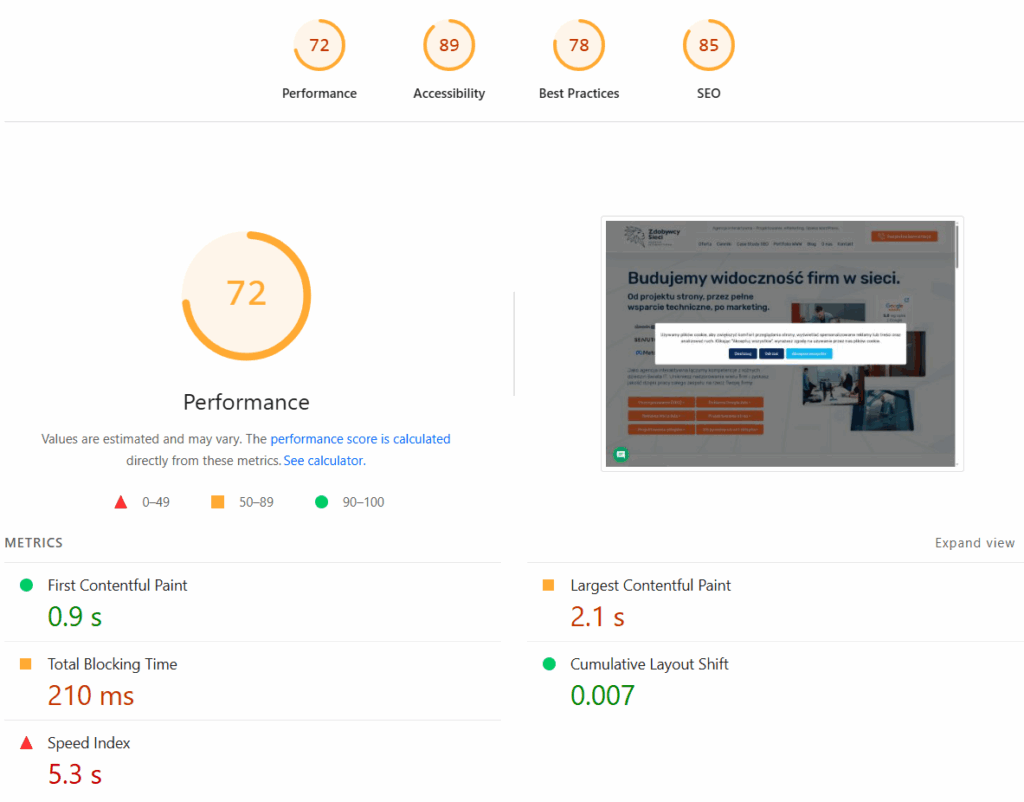This screenshot has width=1024, height=802.
Task: Open the Expand view option
Action: pos(975,542)
